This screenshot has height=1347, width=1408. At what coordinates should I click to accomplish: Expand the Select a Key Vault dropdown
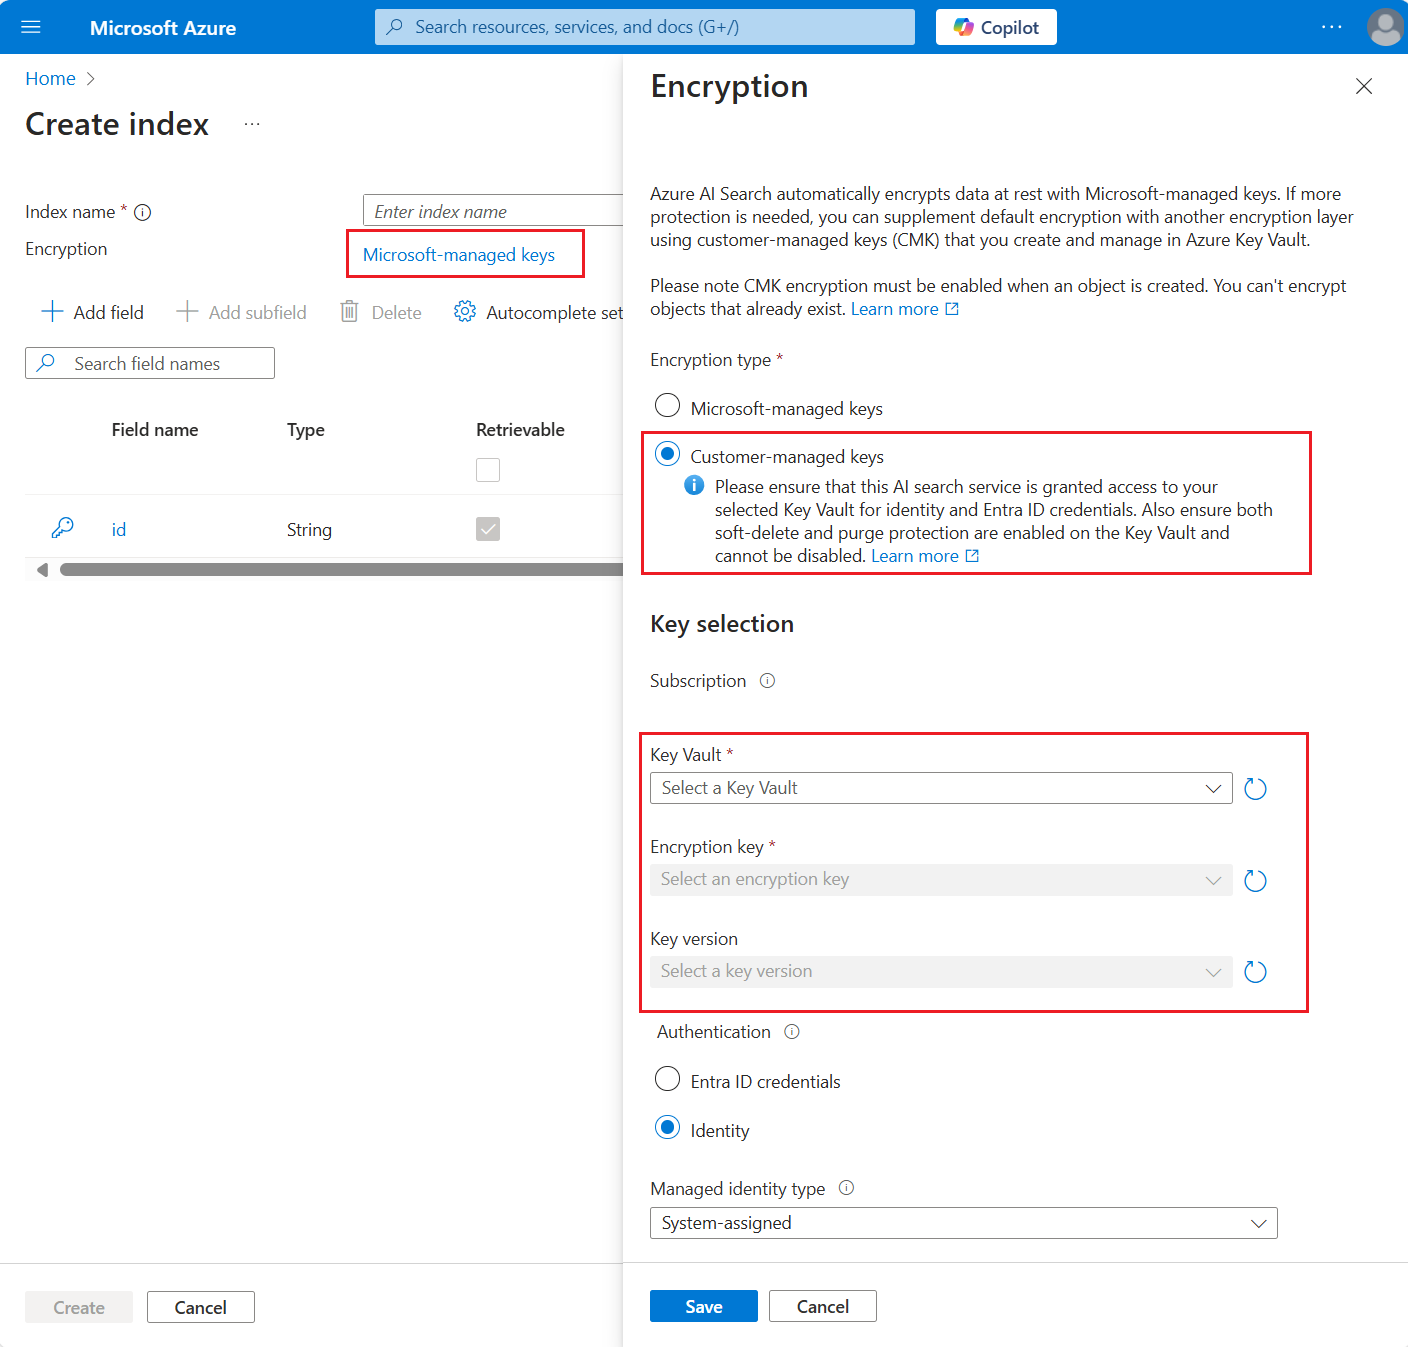point(941,788)
